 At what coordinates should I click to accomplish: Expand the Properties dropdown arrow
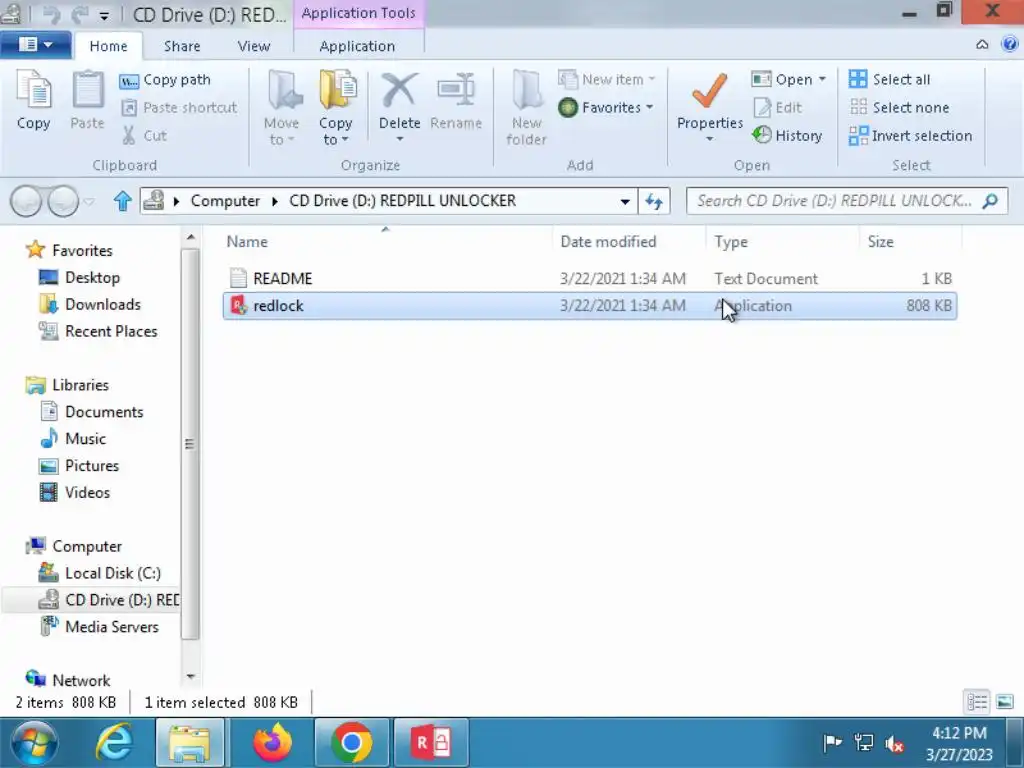click(709, 139)
